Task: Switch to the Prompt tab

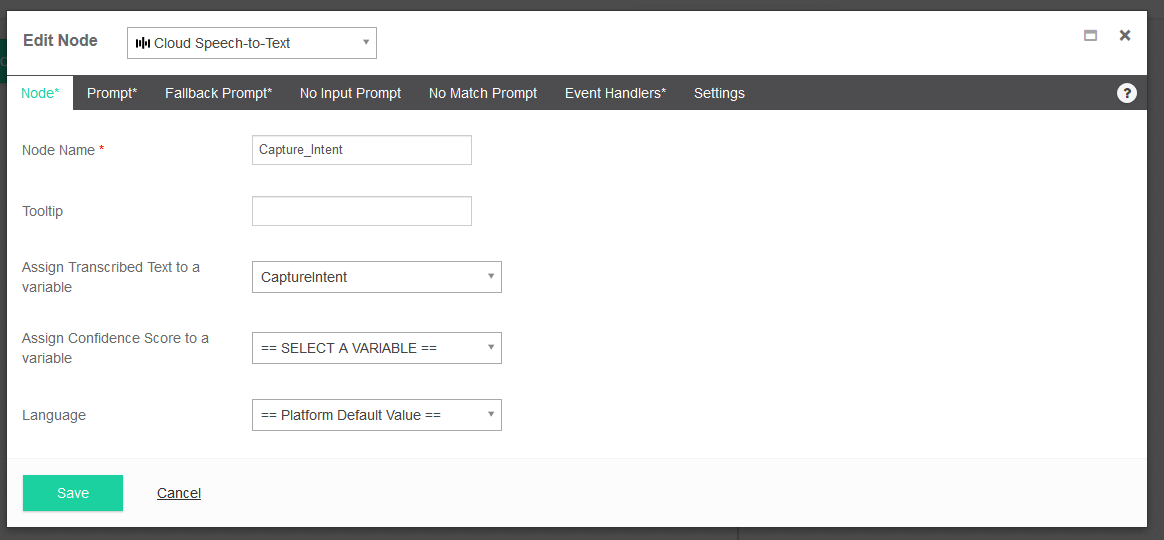Action: (112, 93)
